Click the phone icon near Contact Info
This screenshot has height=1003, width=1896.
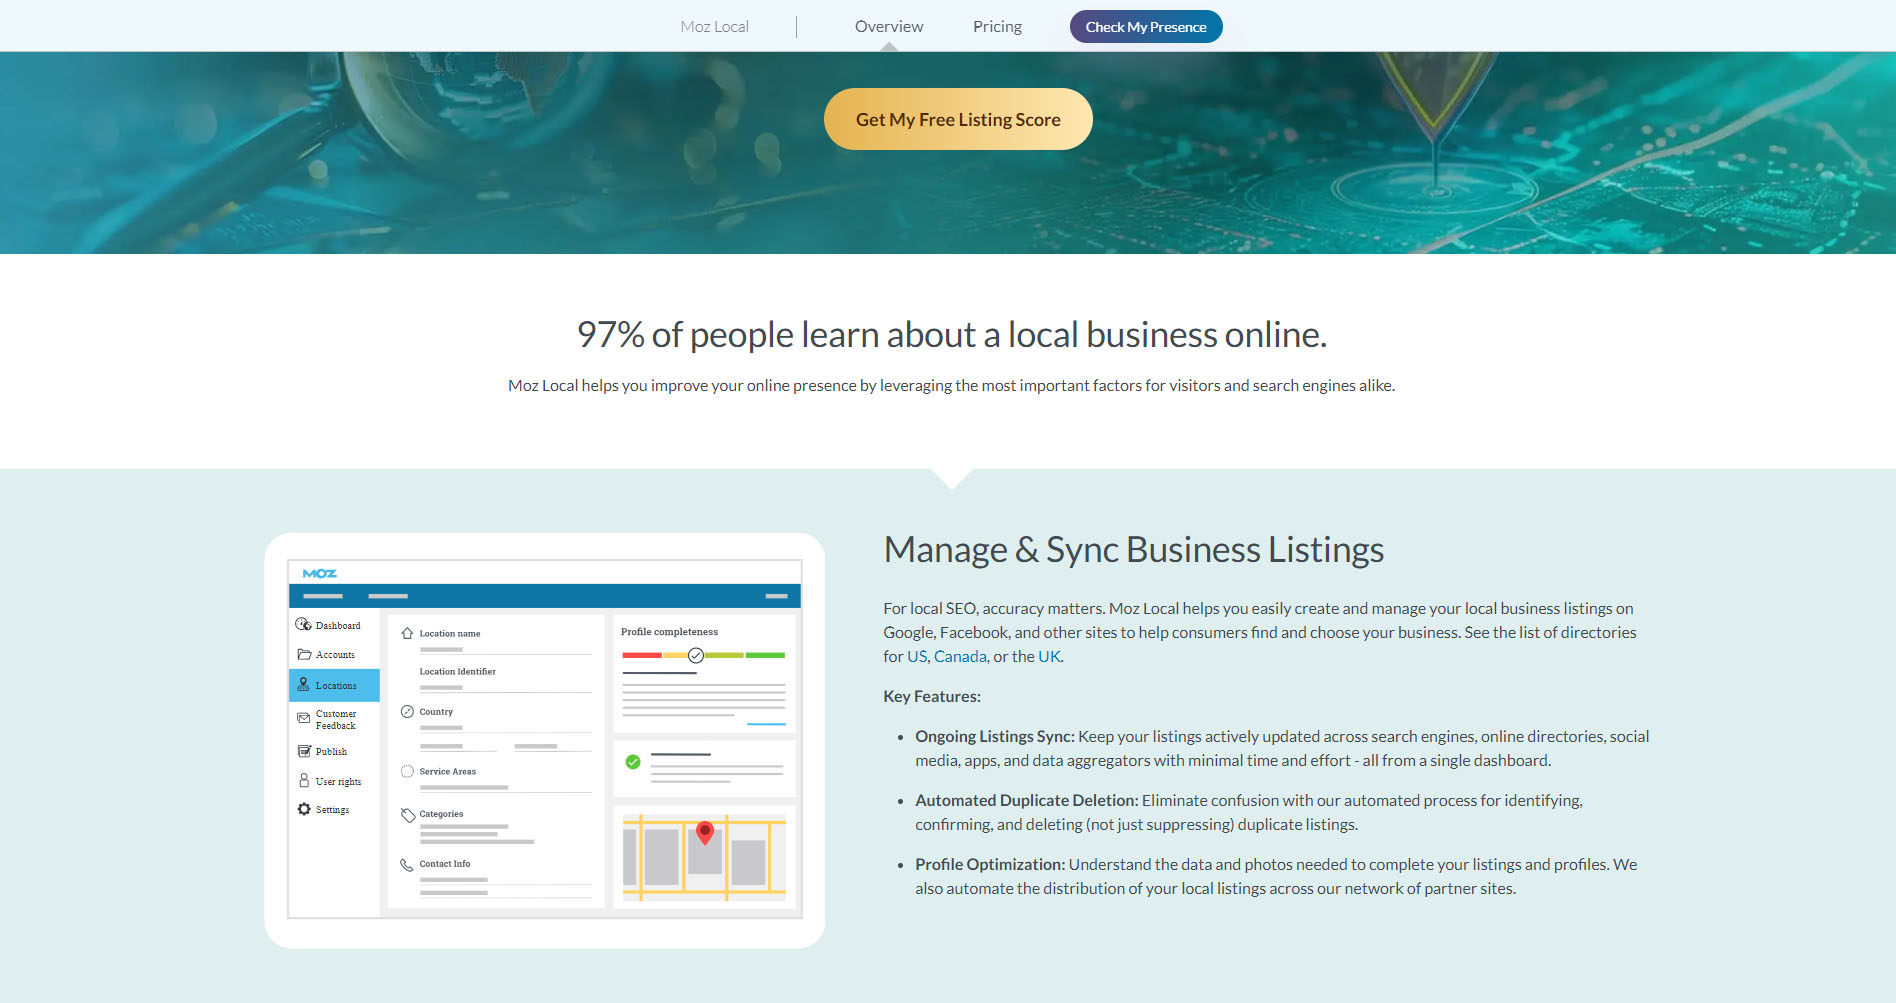coord(407,863)
